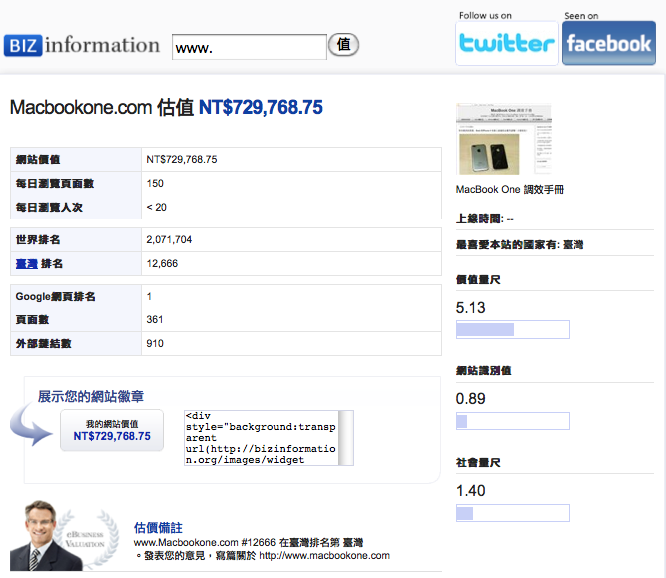Click the 價值量尺 5.13 progress bar
Image resolution: width=666 pixels, height=578 pixels.
[513, 330]
